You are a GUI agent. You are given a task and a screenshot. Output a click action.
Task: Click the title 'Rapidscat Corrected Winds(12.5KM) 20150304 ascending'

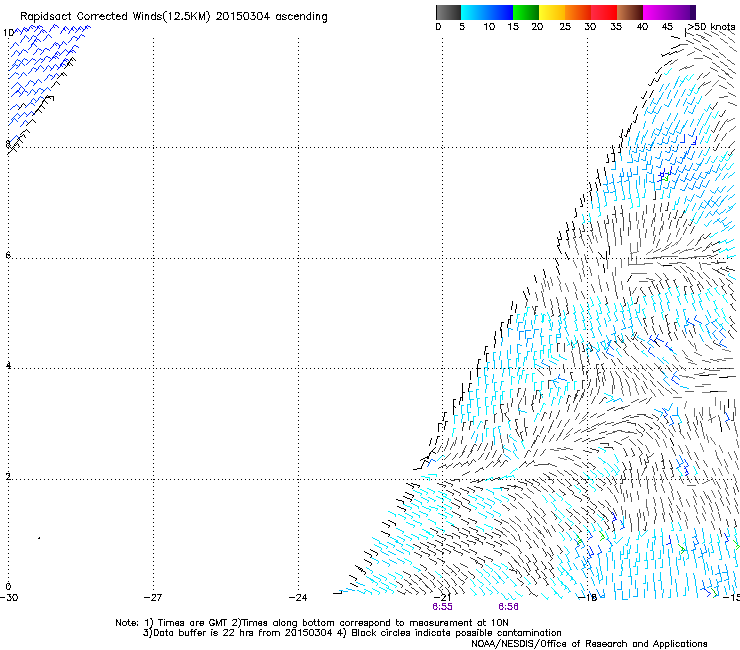coord(174,17)
